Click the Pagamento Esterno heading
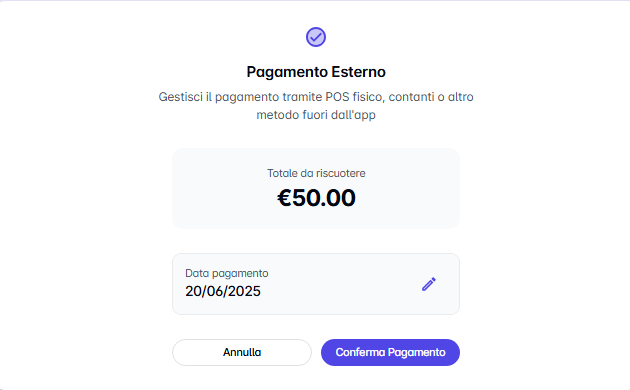 click(316, 72)
